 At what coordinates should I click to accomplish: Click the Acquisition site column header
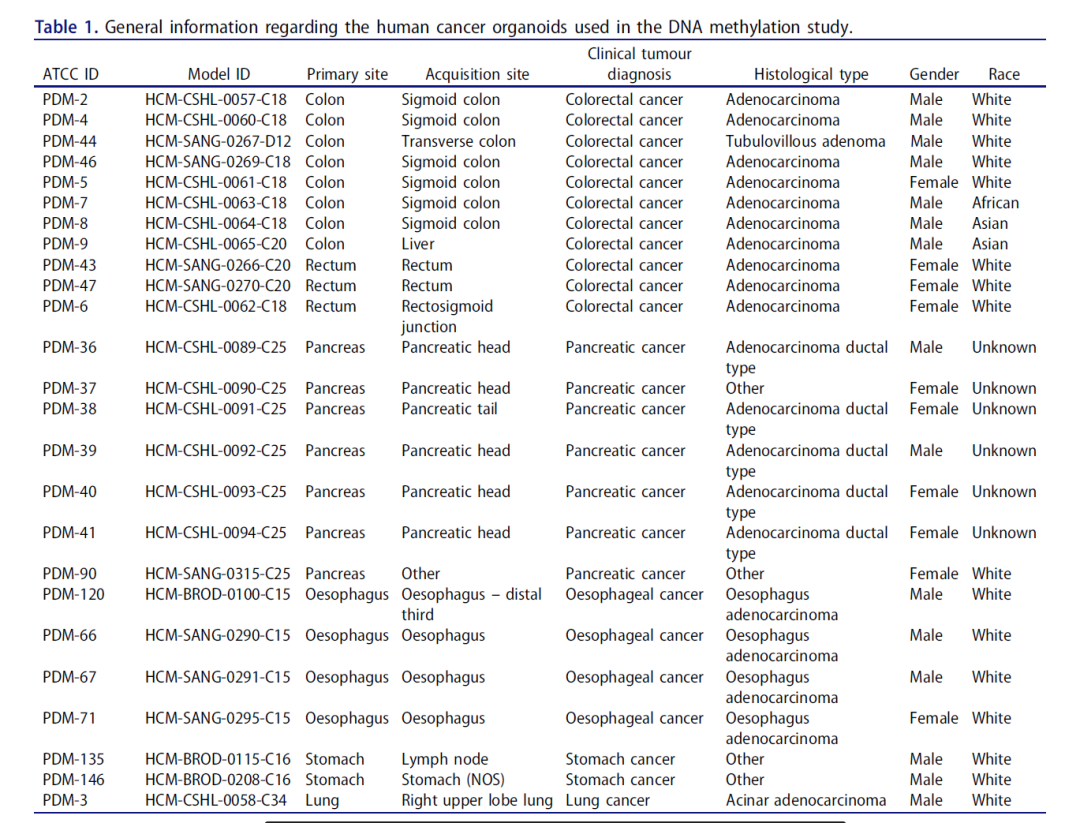tap(477, 74)
